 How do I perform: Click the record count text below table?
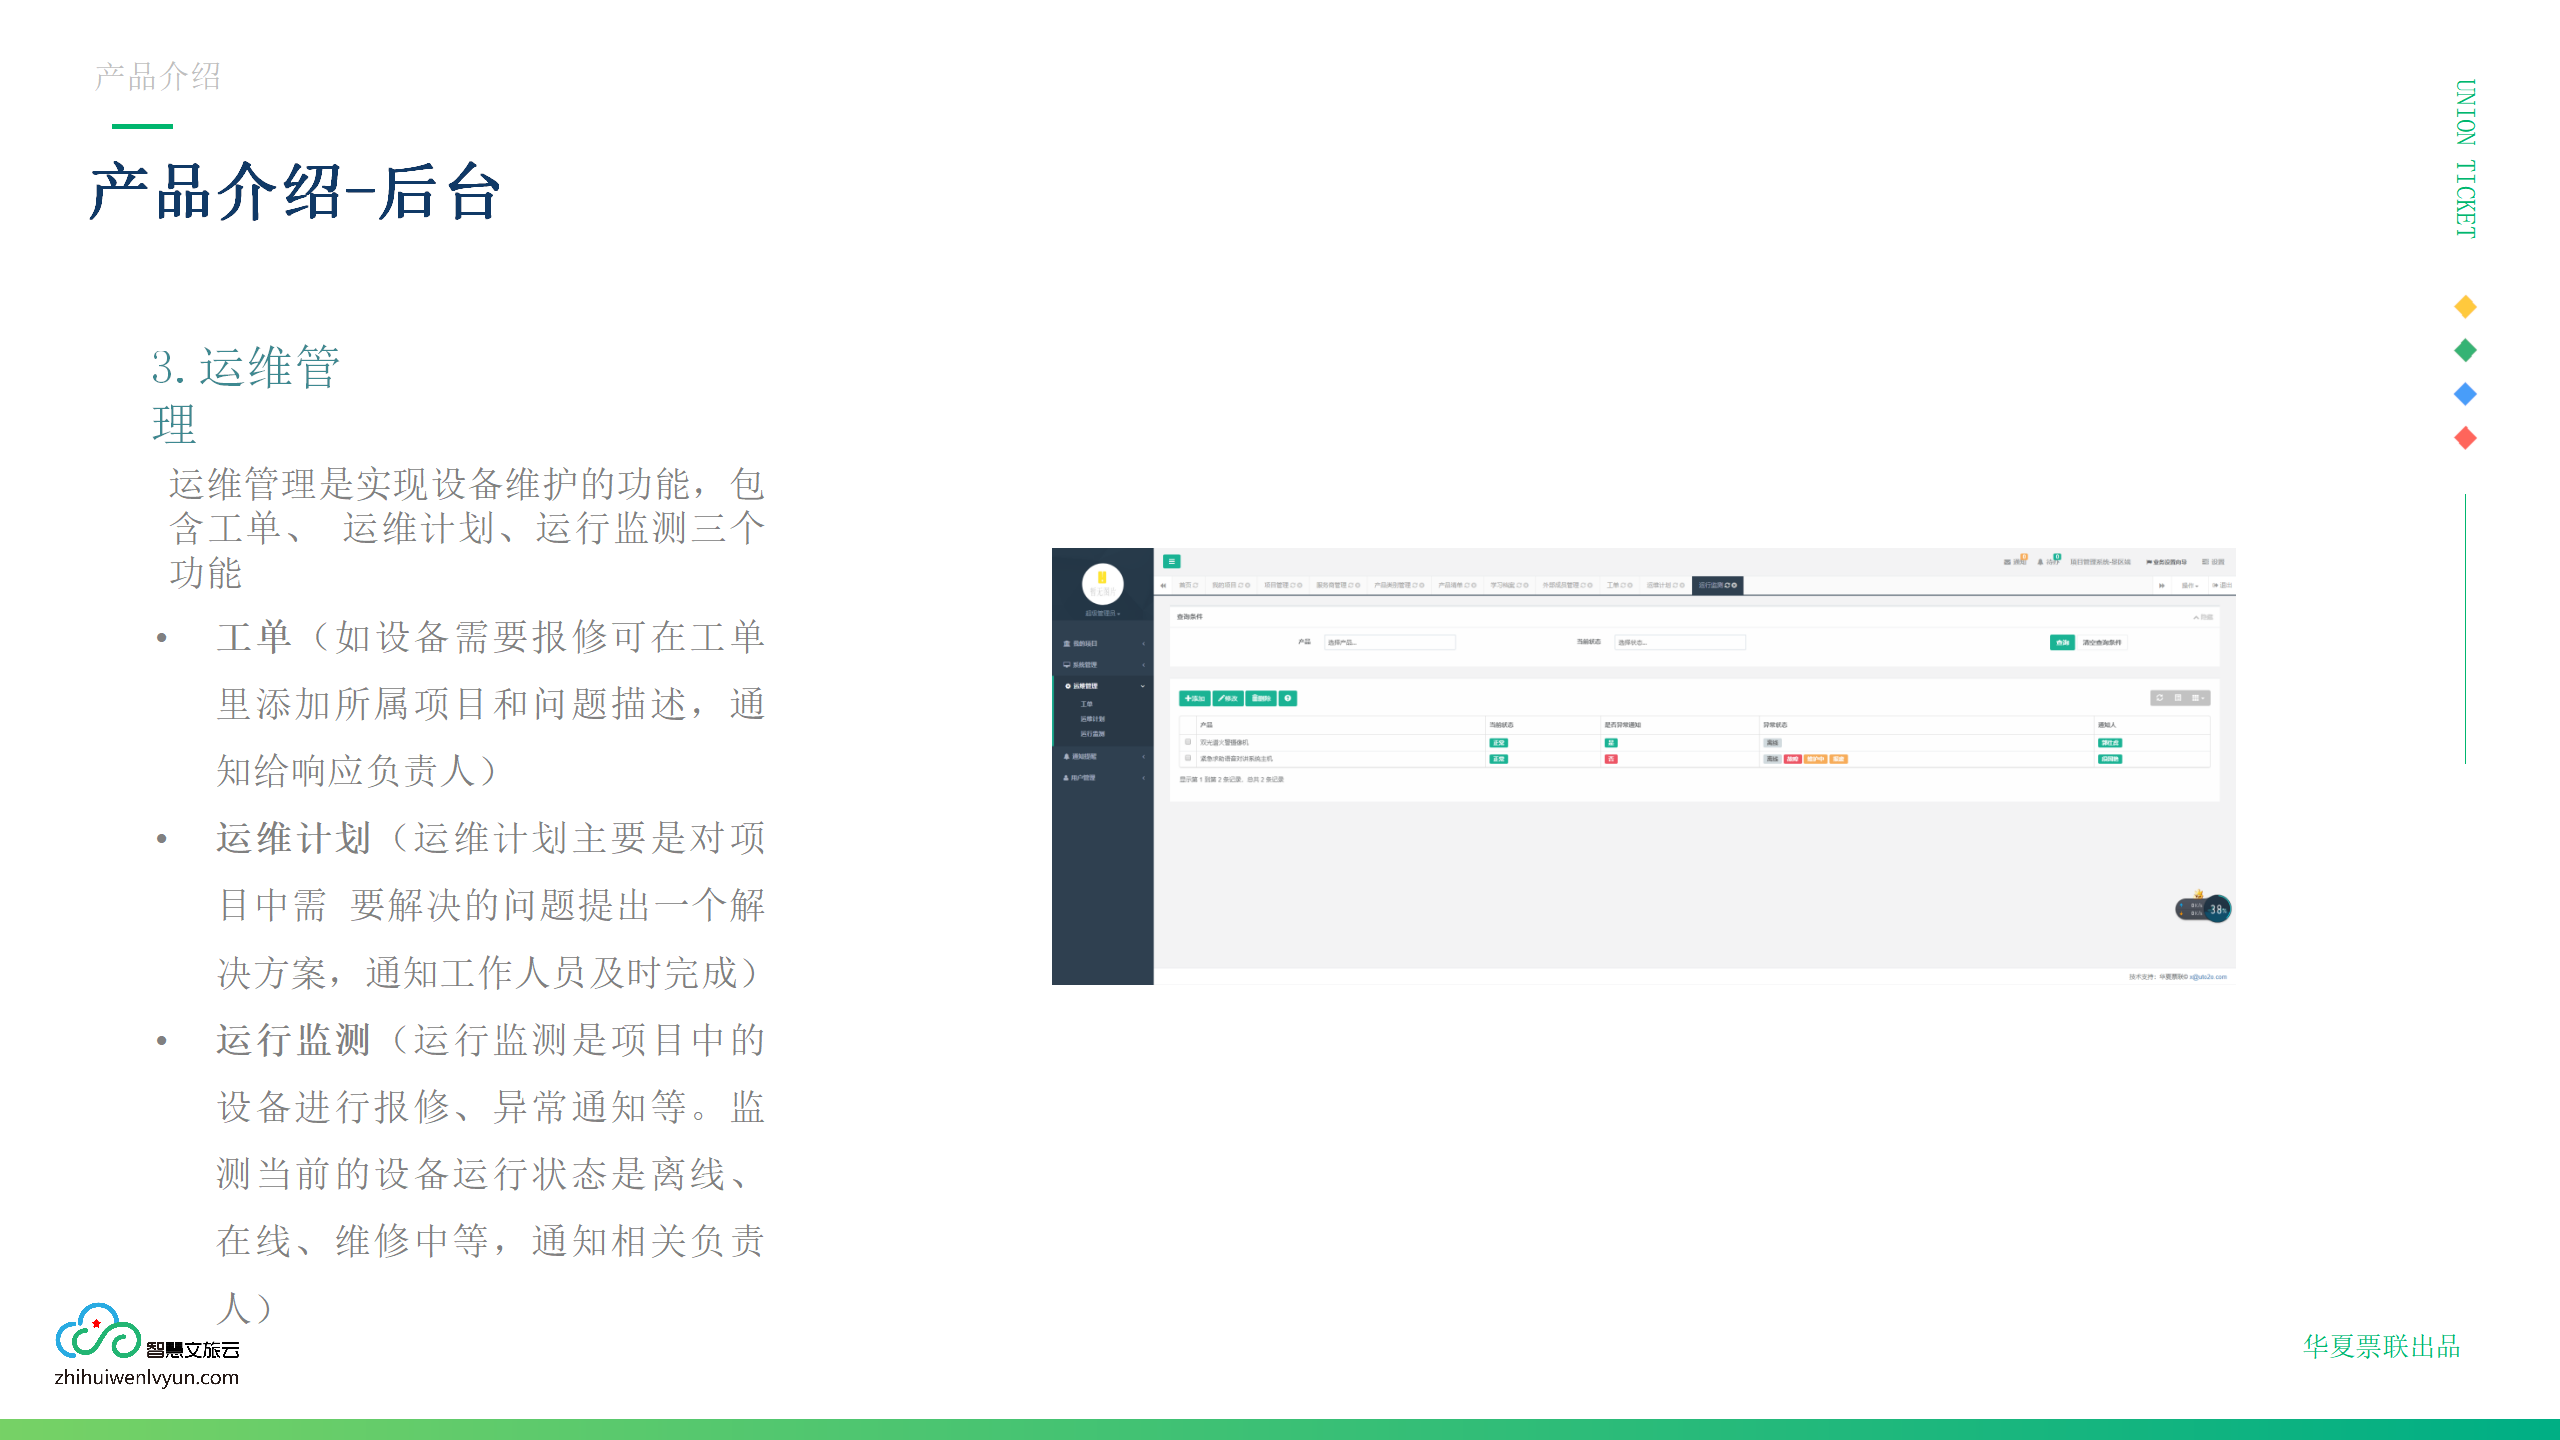[1231, 779]
